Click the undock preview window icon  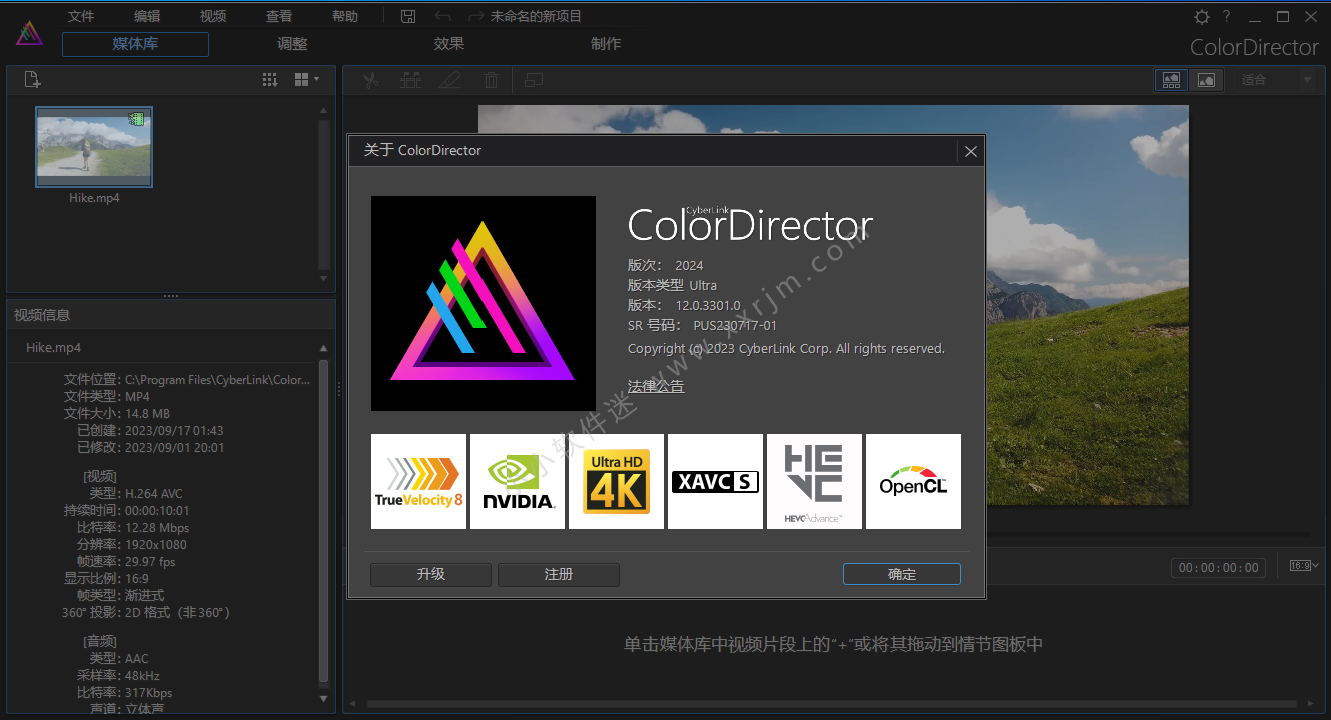point(534,80)
